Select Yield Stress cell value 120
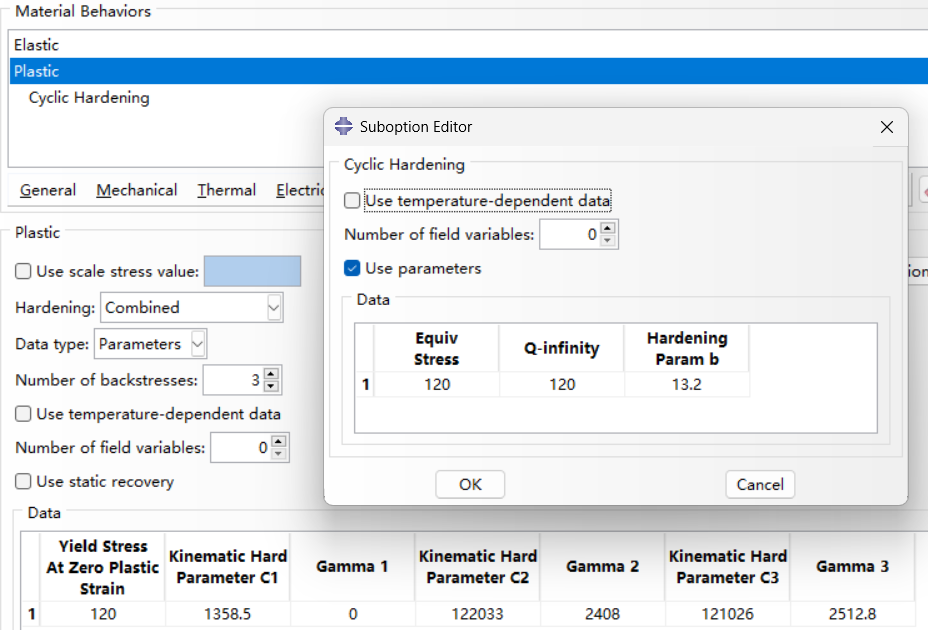 102,614
